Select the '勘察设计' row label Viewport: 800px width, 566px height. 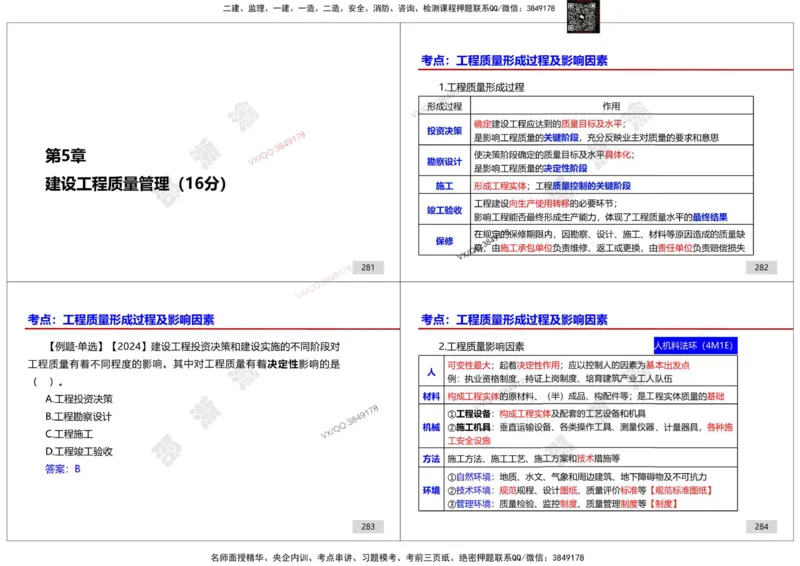click(x=444, y=162)
